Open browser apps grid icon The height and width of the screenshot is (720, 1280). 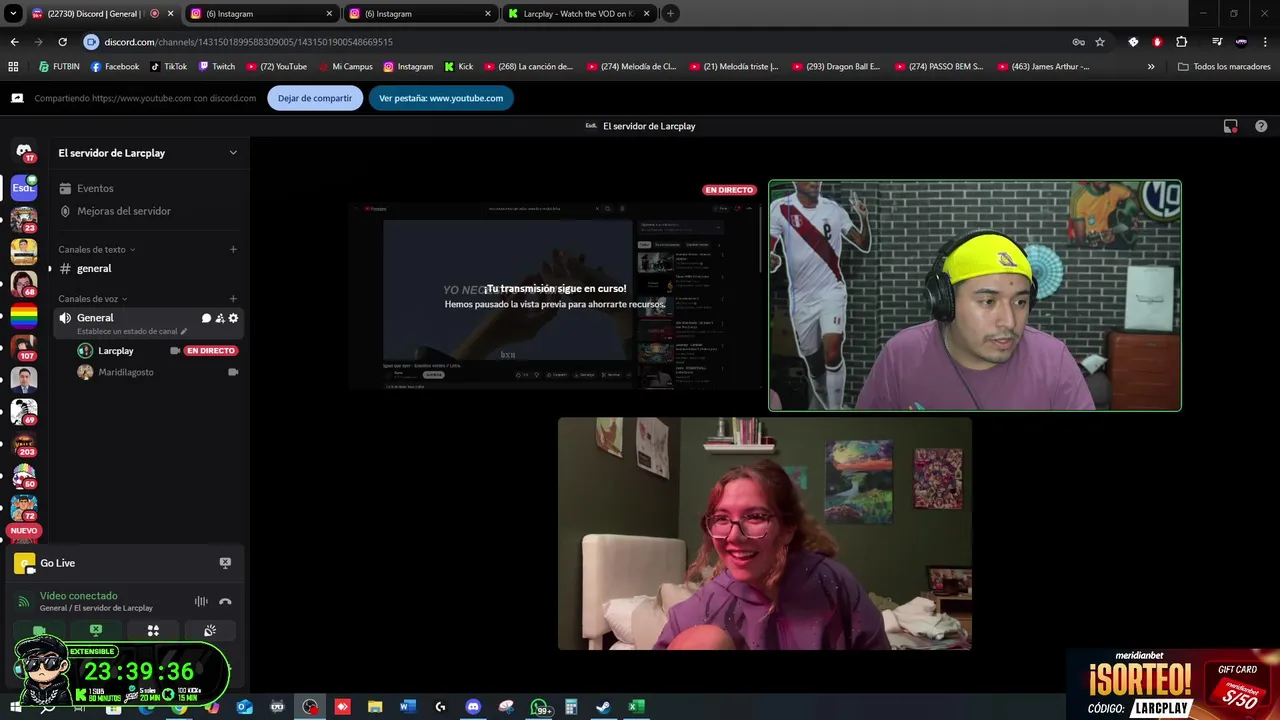click(13, 67)
